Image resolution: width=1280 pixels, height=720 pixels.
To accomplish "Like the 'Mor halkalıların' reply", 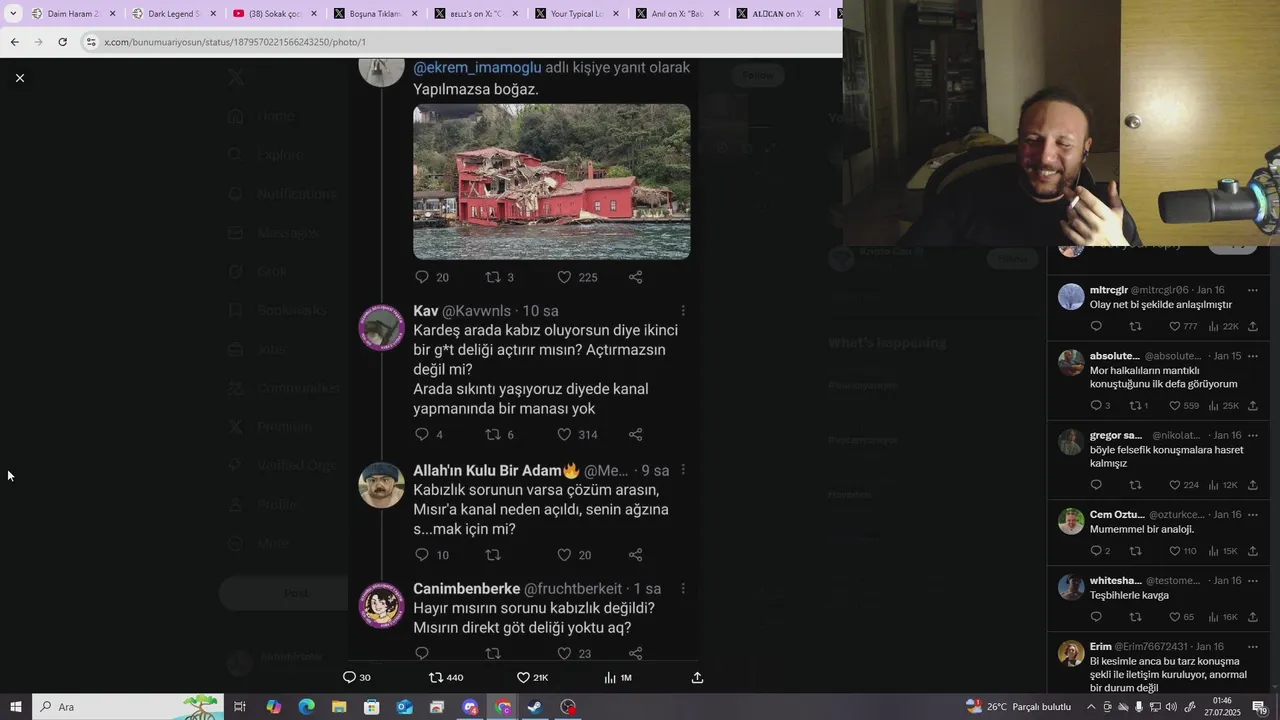I will 1175,405.
